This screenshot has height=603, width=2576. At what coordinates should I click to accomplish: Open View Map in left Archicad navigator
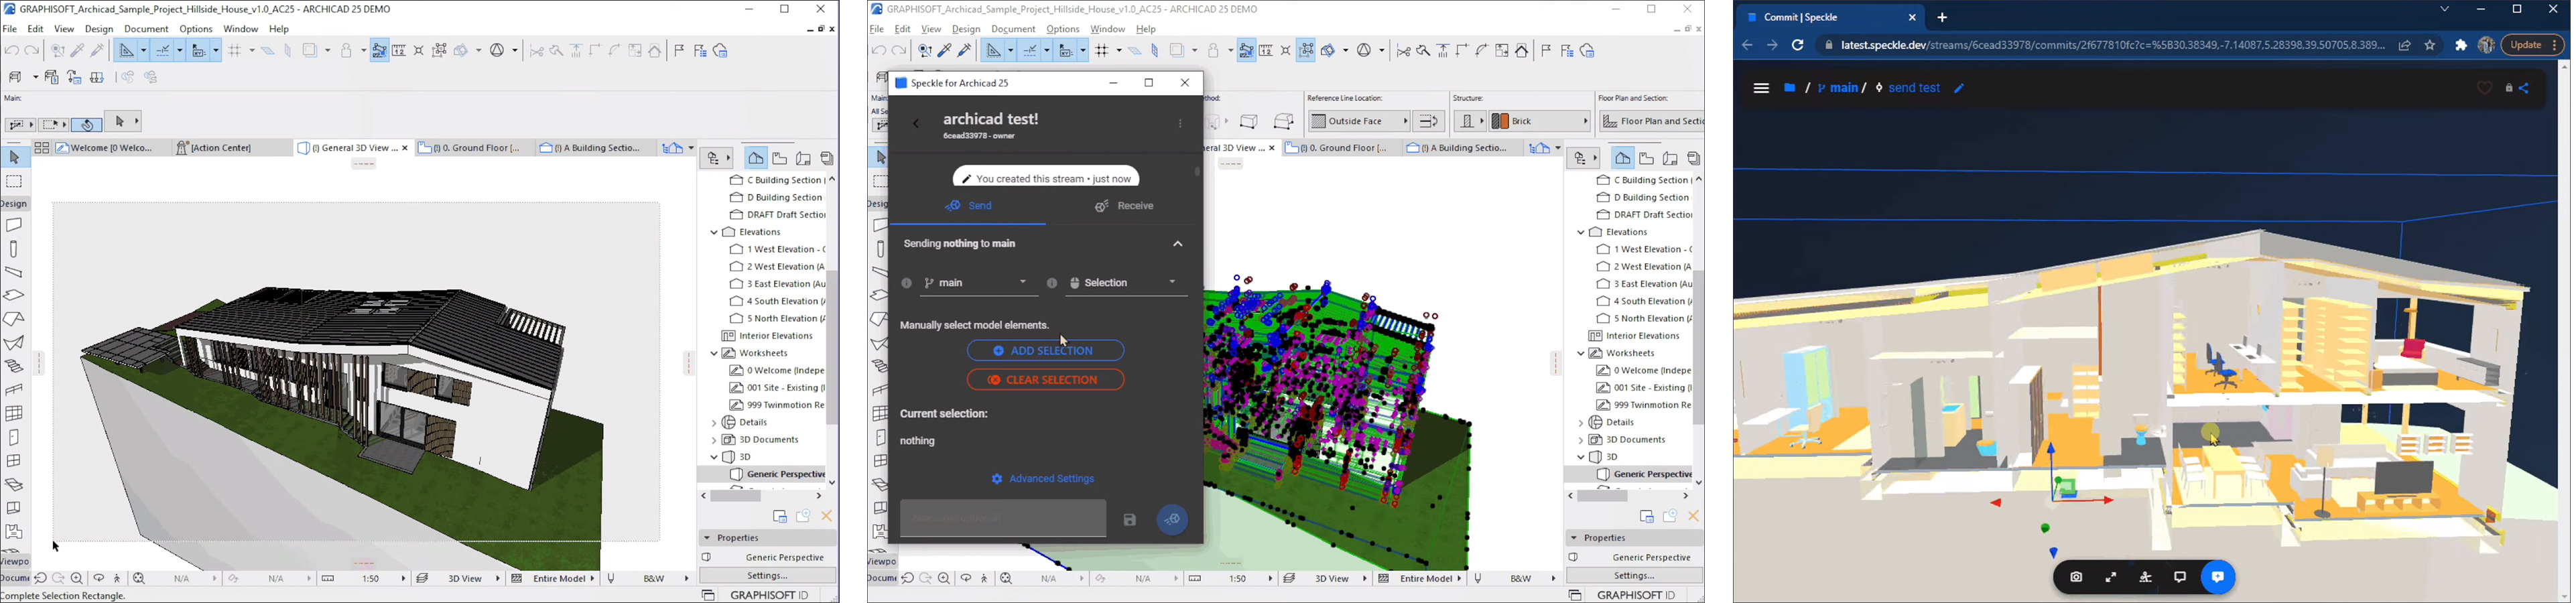pyautogui.click(x=780, y=158)
